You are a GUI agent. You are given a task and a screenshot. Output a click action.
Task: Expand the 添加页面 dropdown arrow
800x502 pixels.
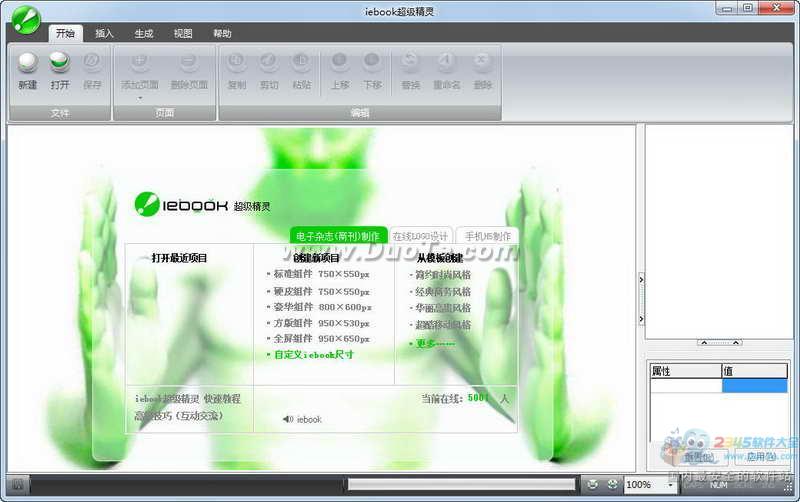click(x=139, y=98)
